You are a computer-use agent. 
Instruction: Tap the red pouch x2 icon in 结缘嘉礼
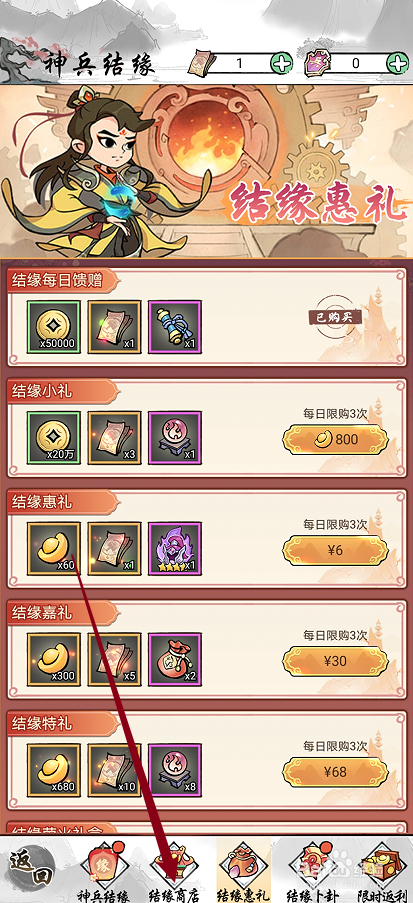tap(175, 659)
